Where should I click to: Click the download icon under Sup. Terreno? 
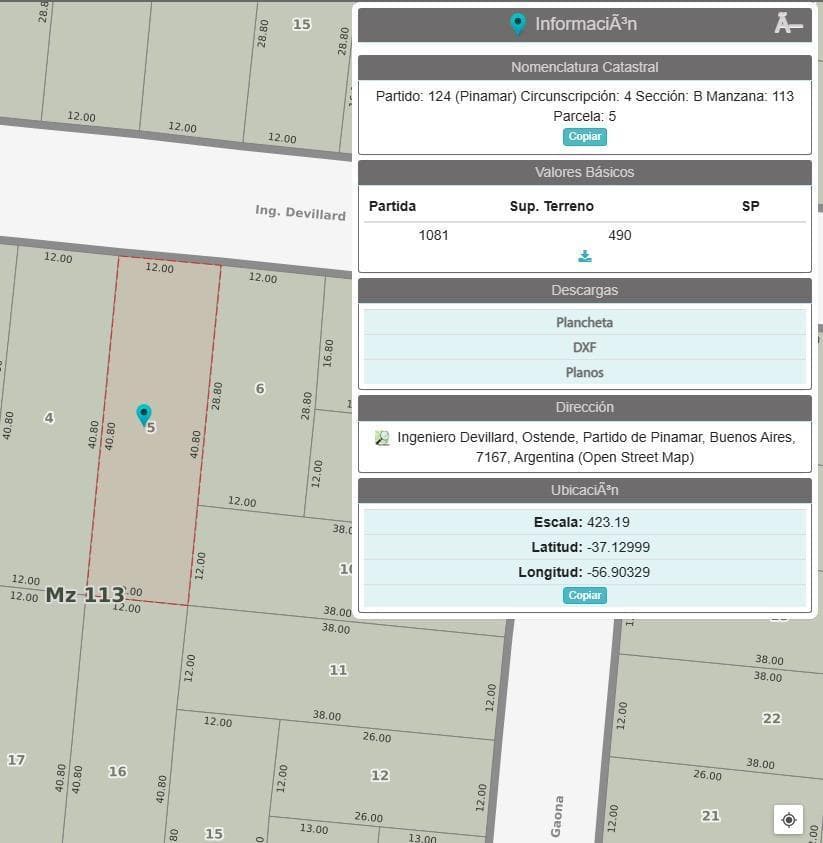[x=585, y=256]
